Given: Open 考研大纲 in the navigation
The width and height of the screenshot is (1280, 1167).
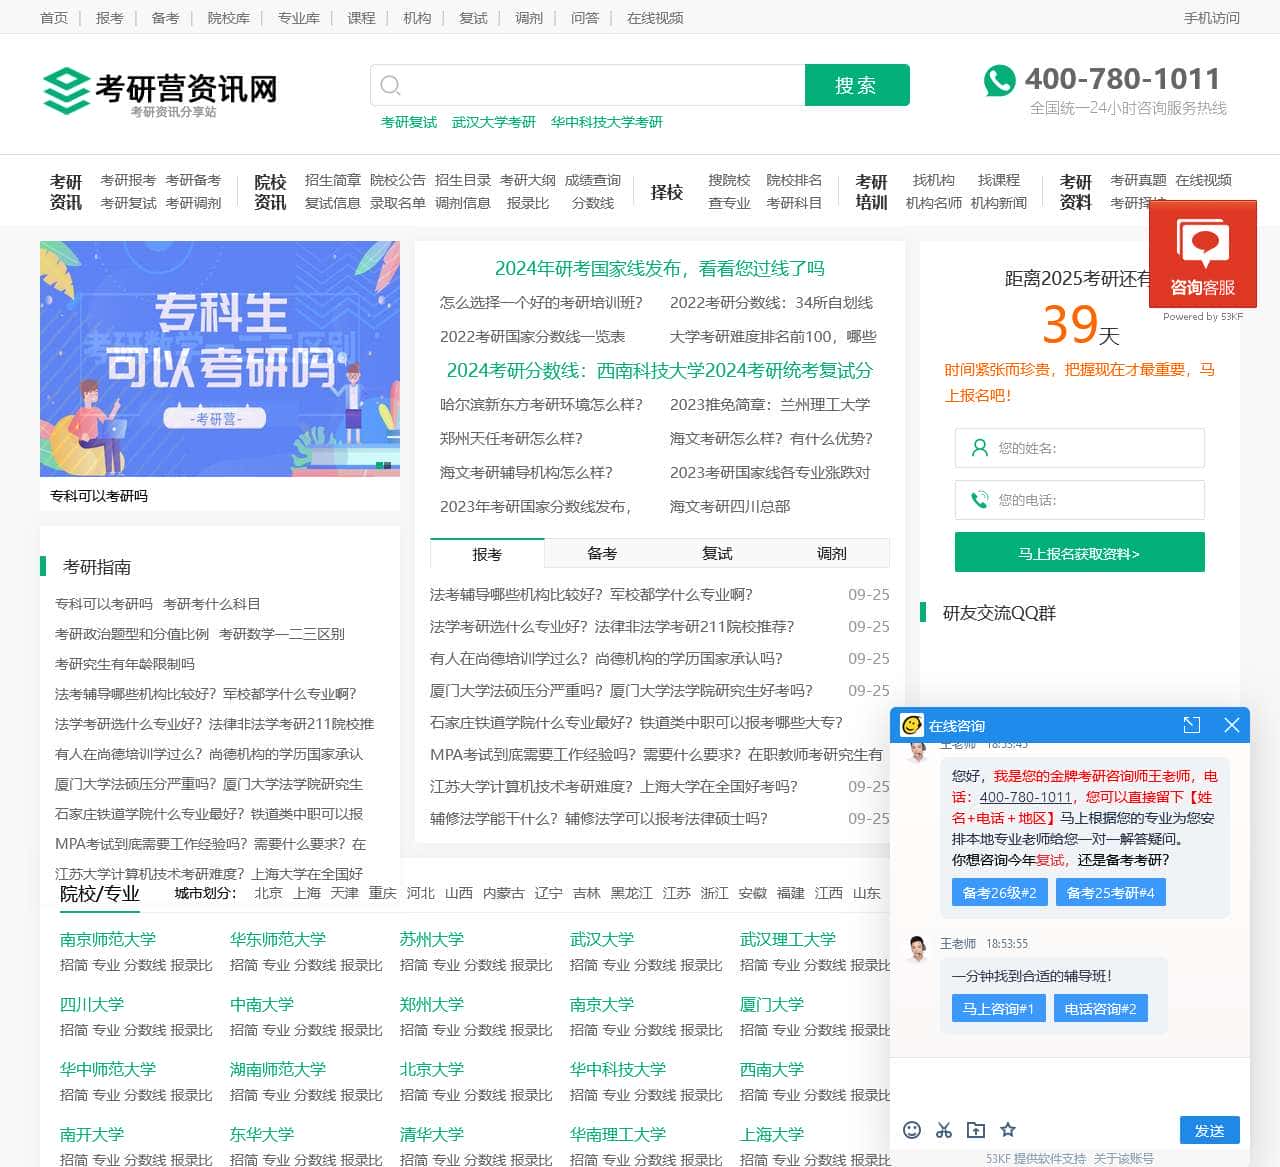Looking at the screenshot, I should [x=528, y=180].
